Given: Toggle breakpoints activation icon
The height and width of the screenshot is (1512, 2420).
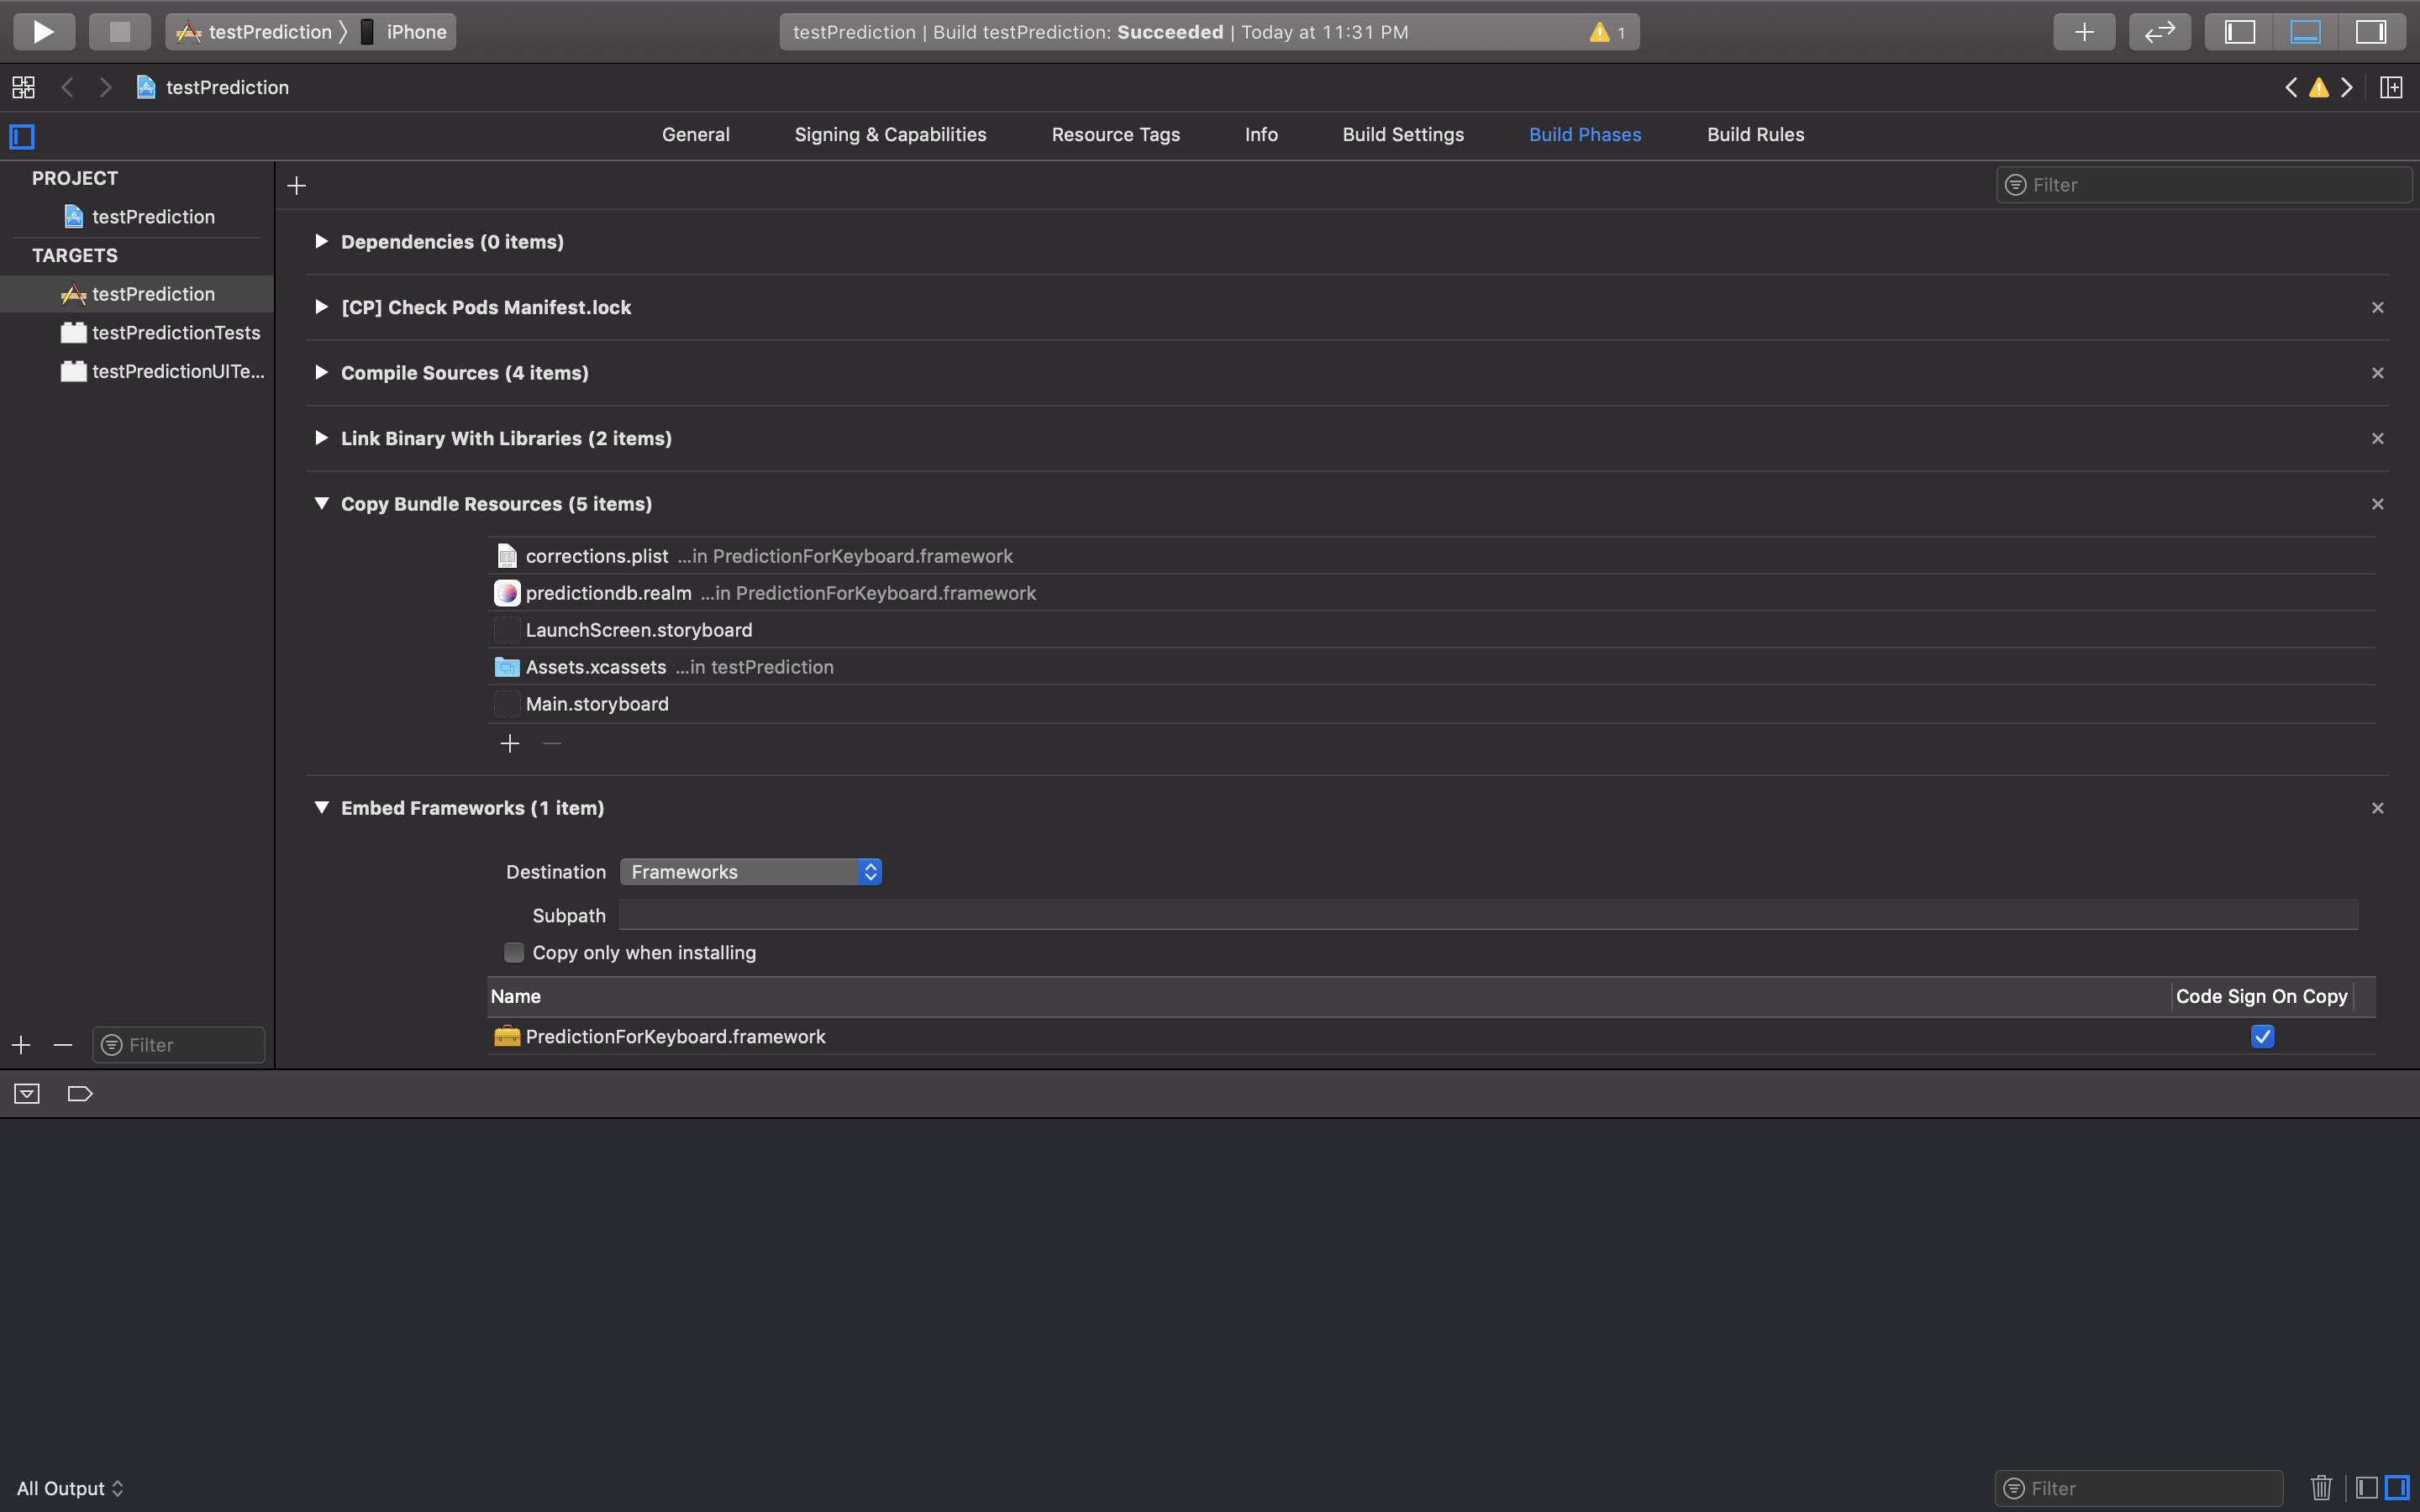Looking at the screenshot, I should coord(80,1093).
